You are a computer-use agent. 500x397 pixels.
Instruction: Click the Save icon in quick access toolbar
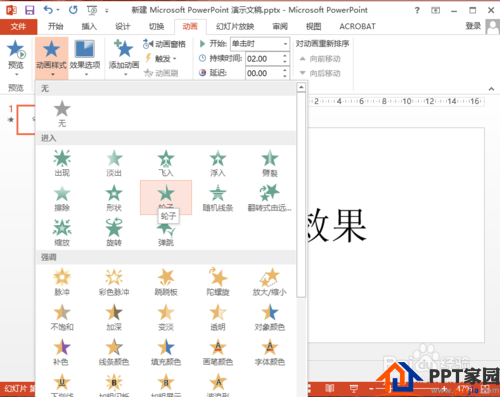click(30, 10)
